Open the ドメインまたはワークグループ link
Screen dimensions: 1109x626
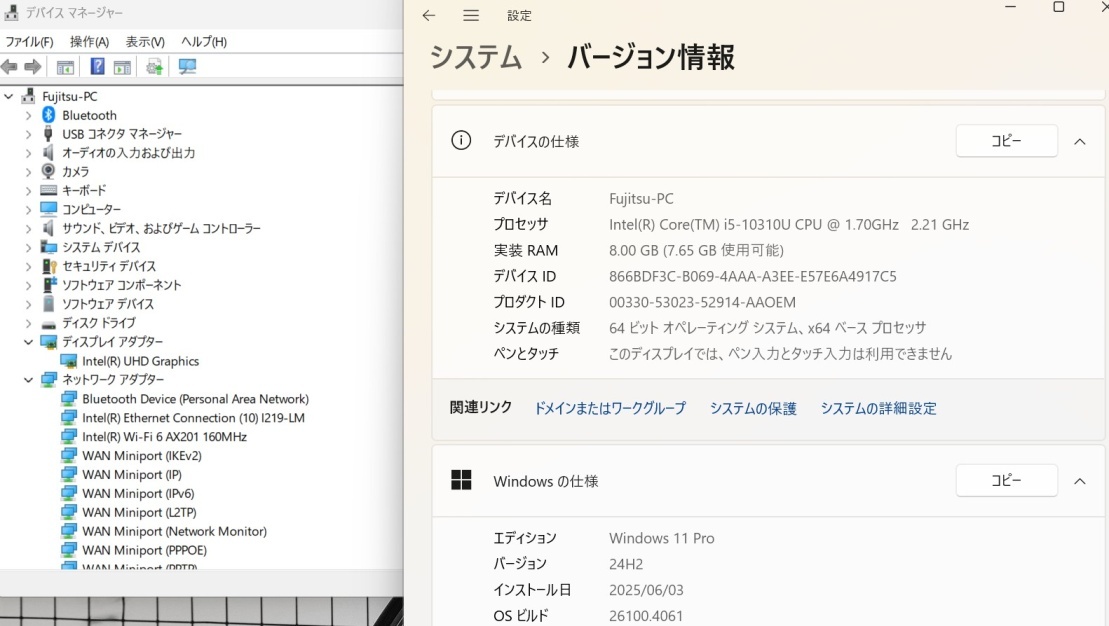610,408
